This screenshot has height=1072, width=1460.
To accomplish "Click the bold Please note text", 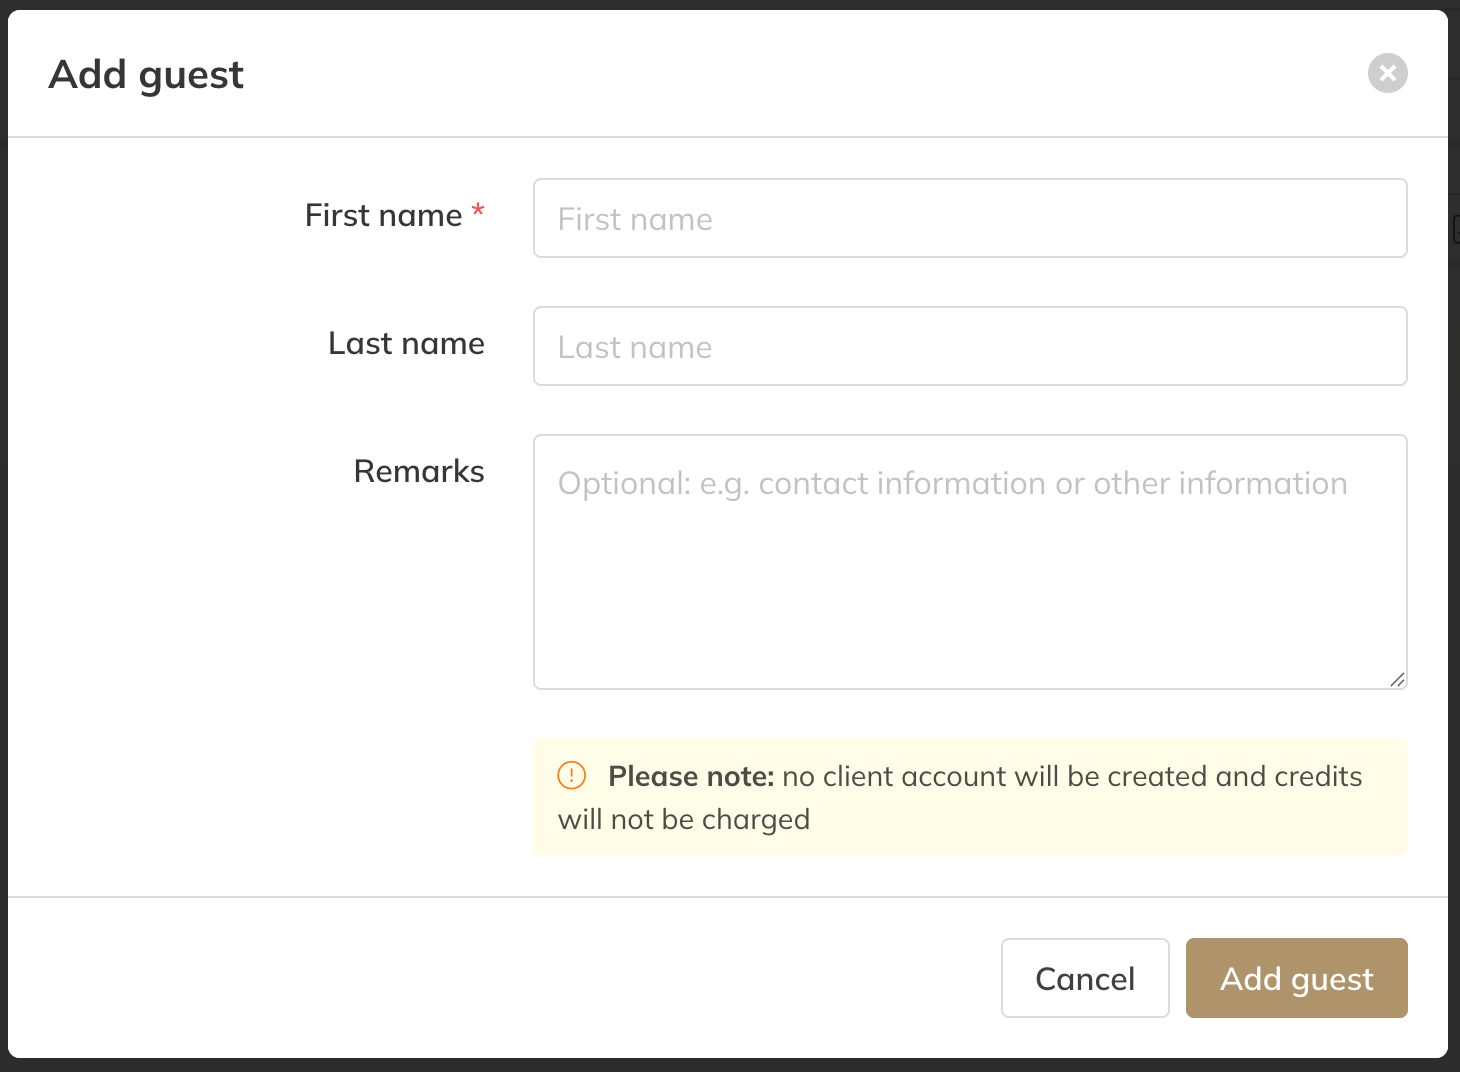I will pyautogui.click(x=691, y=776).
